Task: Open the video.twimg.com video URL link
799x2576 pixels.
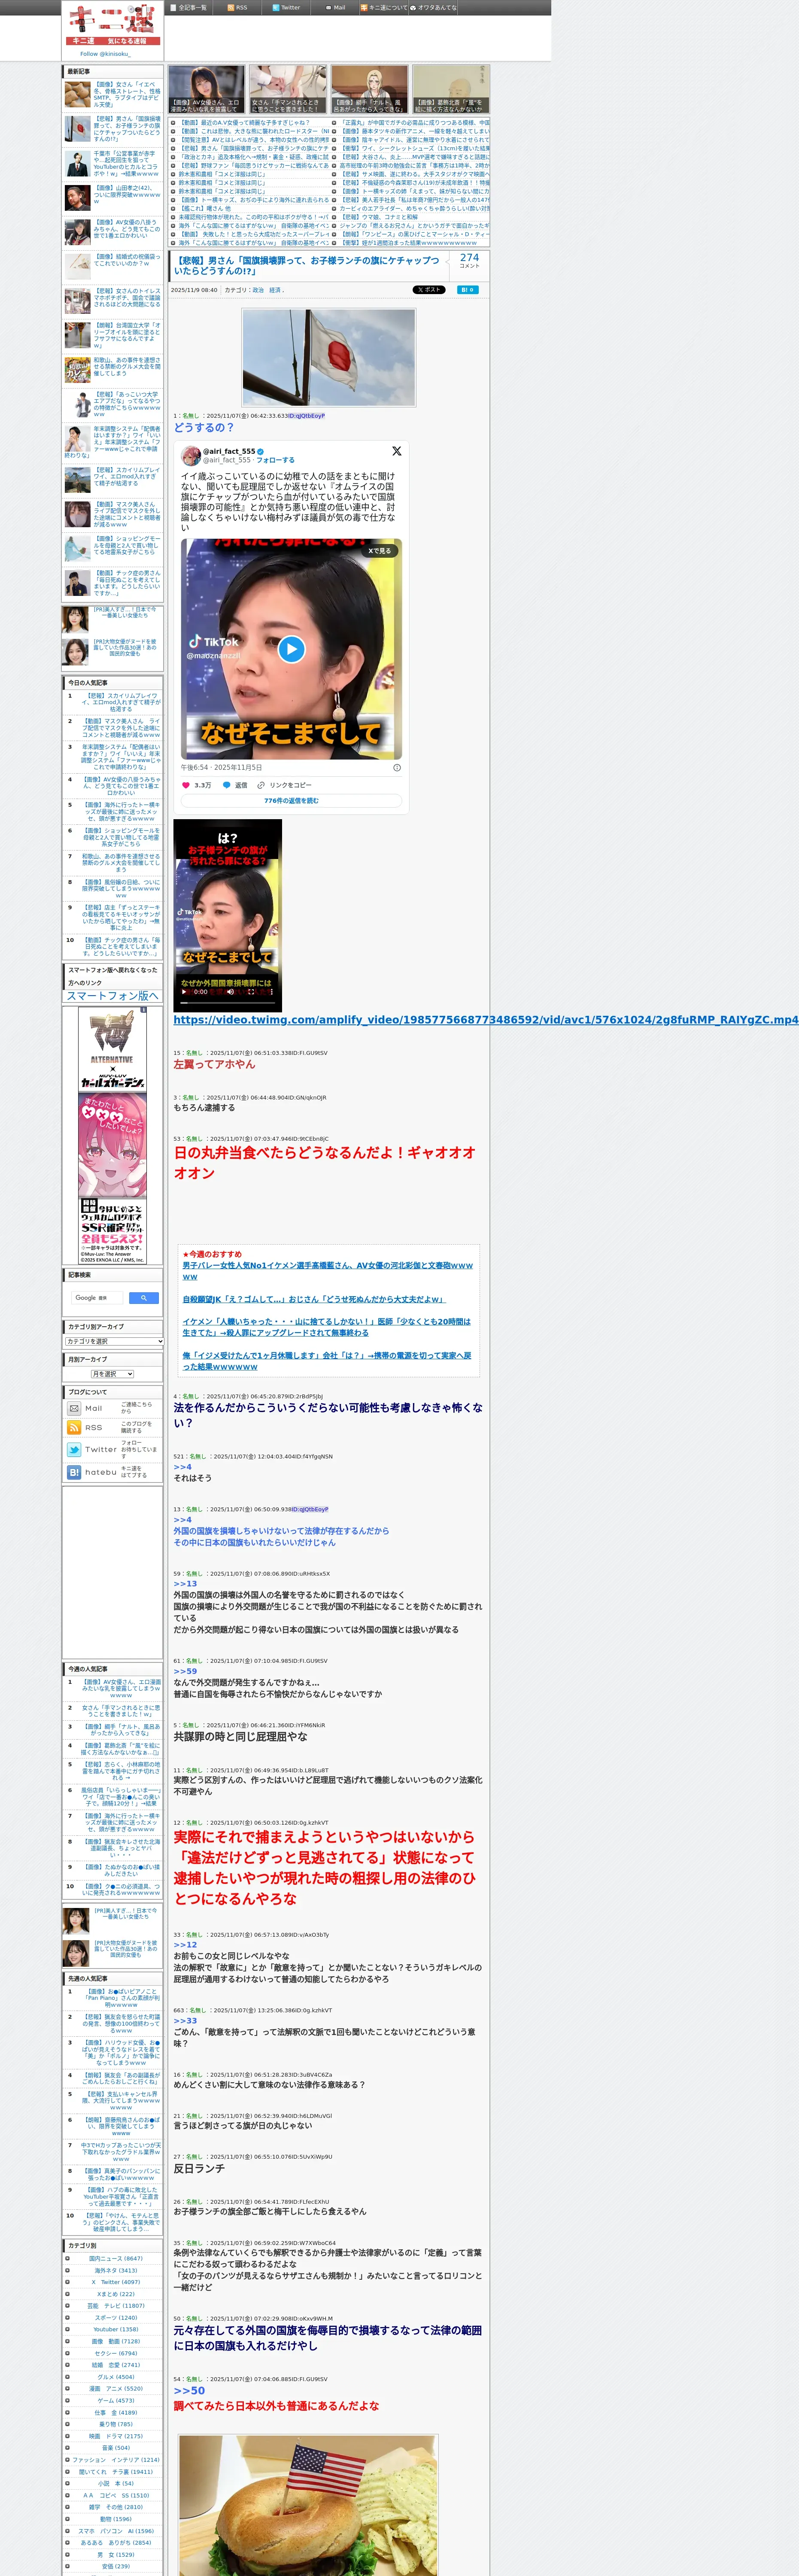Action: [486, 1020]
